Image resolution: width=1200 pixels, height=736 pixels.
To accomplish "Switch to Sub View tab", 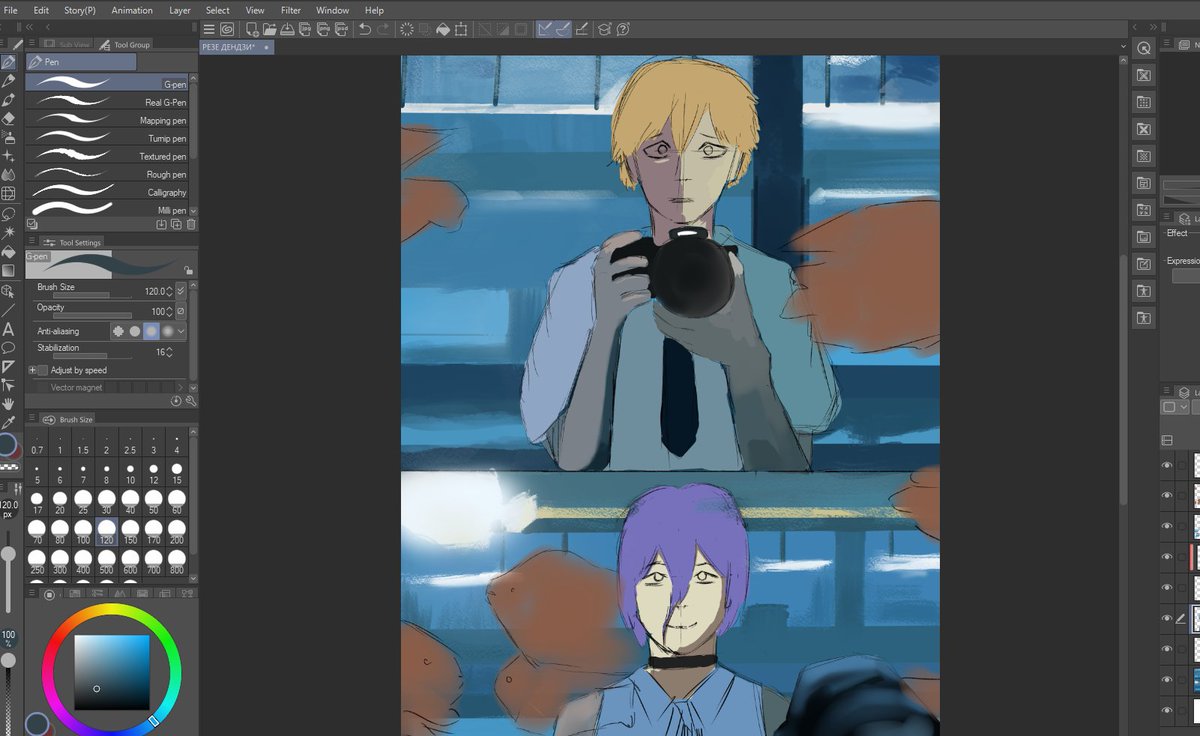I will pyautogui.click(x=68, y=44).
